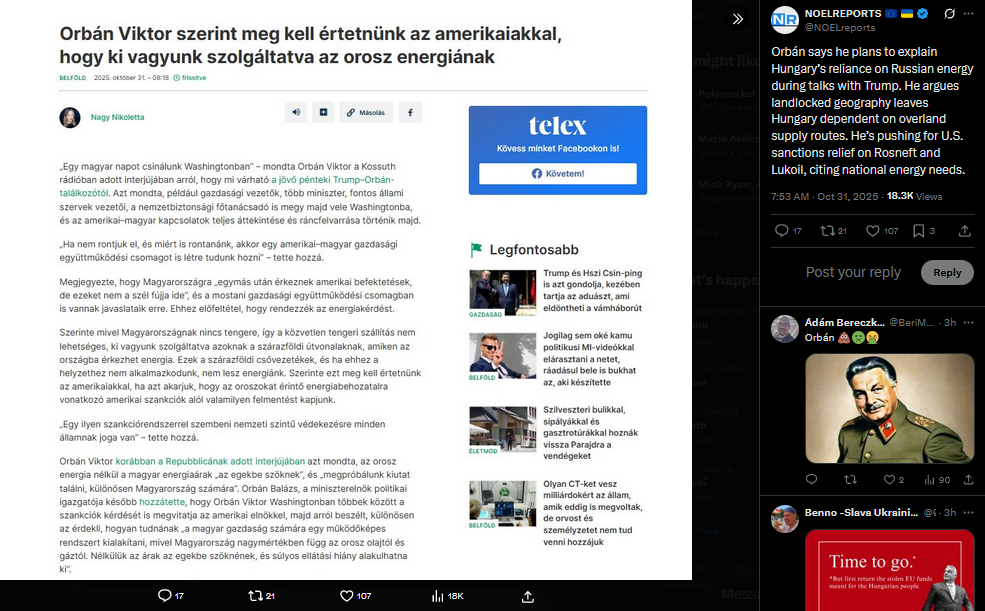Image resolution: width=985 pixels, height=611 pixels.
Task: Open the red 'Time to go.' image
Action: pos(890,570)
